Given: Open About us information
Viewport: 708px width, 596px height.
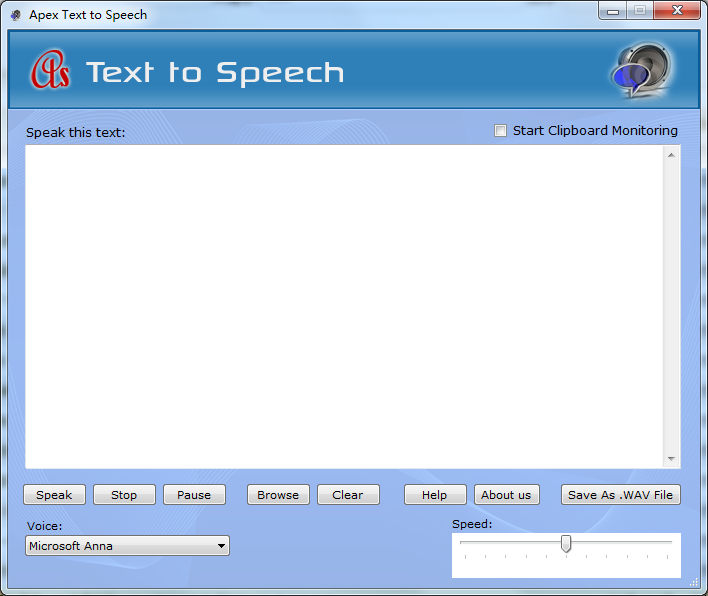Looking at the screenshot, I should pos(507,494).
